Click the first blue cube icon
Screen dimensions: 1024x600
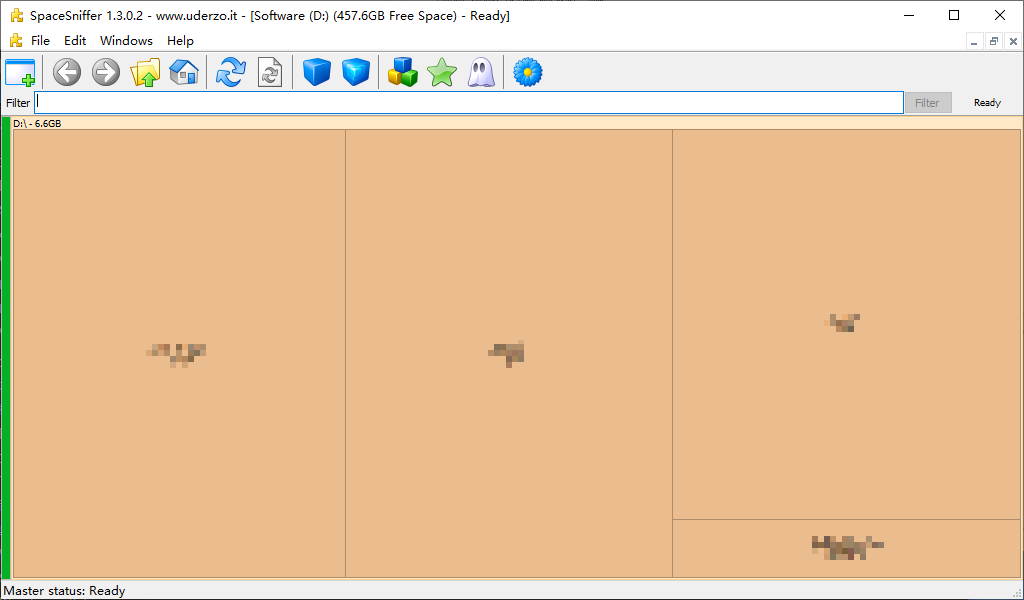pyautogui.click(x=317, y=72)
